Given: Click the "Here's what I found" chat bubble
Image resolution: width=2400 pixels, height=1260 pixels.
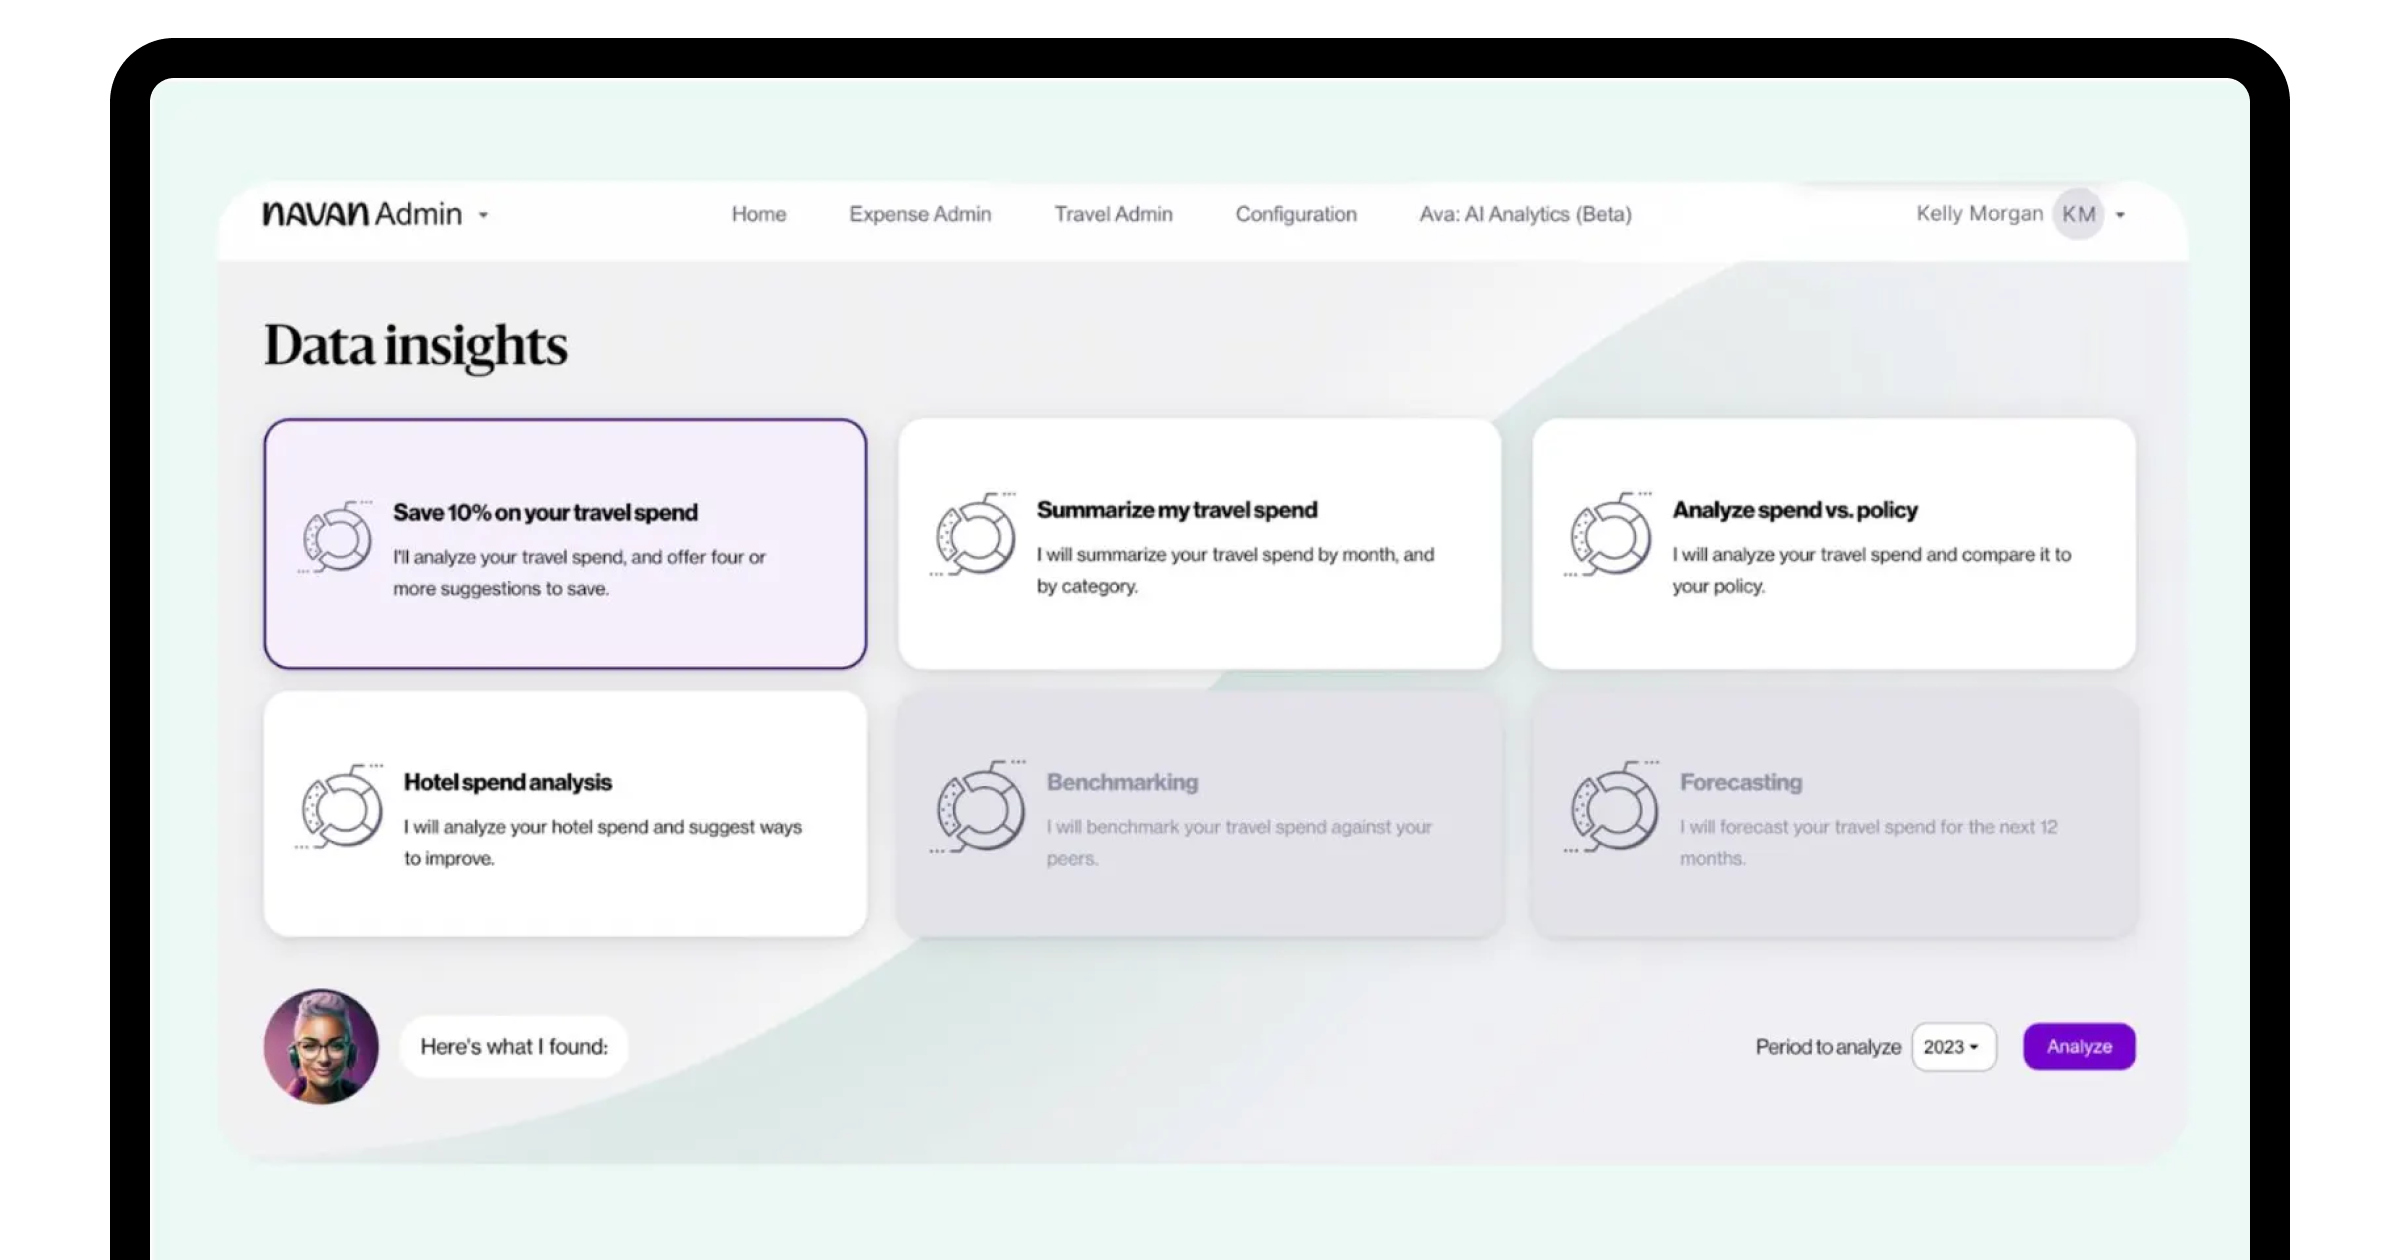Looking at the screenshot, I should click(x=514, y=1047).
